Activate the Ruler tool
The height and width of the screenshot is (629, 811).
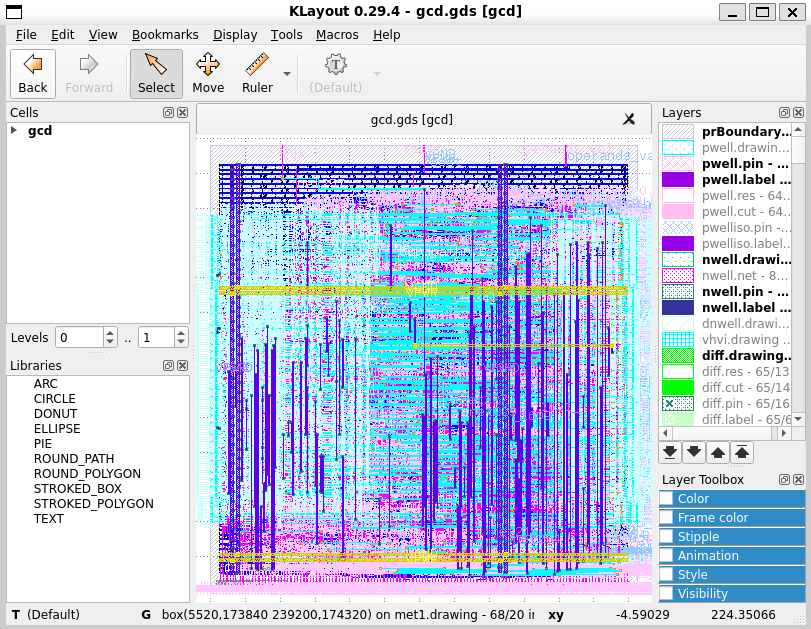pos(257,74)
